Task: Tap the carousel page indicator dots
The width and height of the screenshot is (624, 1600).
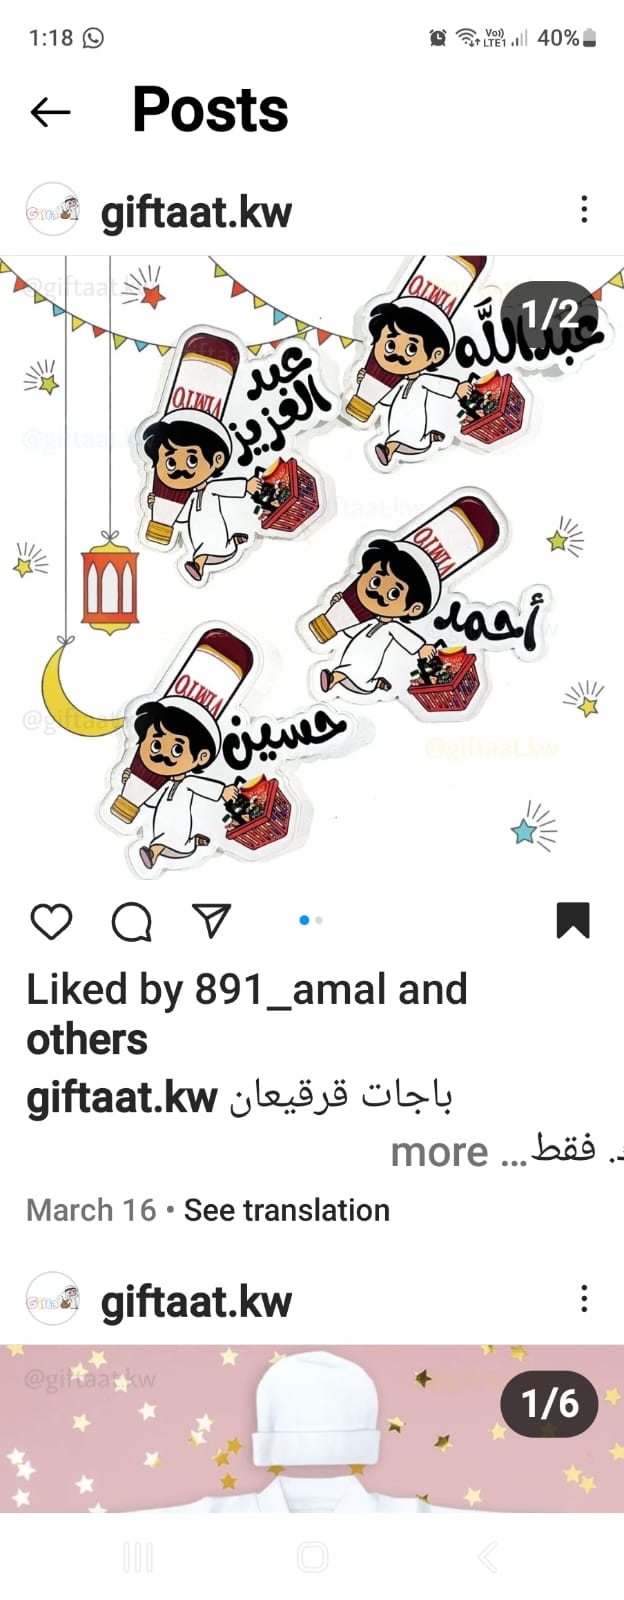Action: click(x=311, y=920)
